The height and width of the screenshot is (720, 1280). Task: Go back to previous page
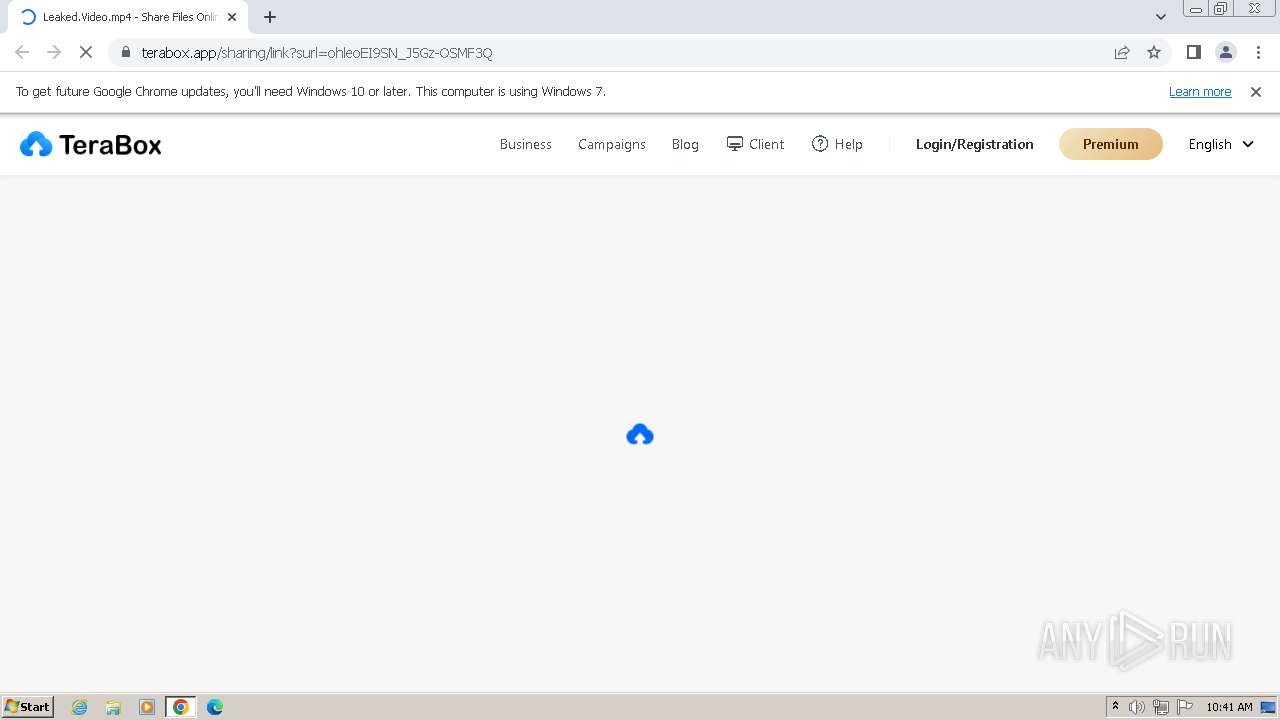(22, 52)
